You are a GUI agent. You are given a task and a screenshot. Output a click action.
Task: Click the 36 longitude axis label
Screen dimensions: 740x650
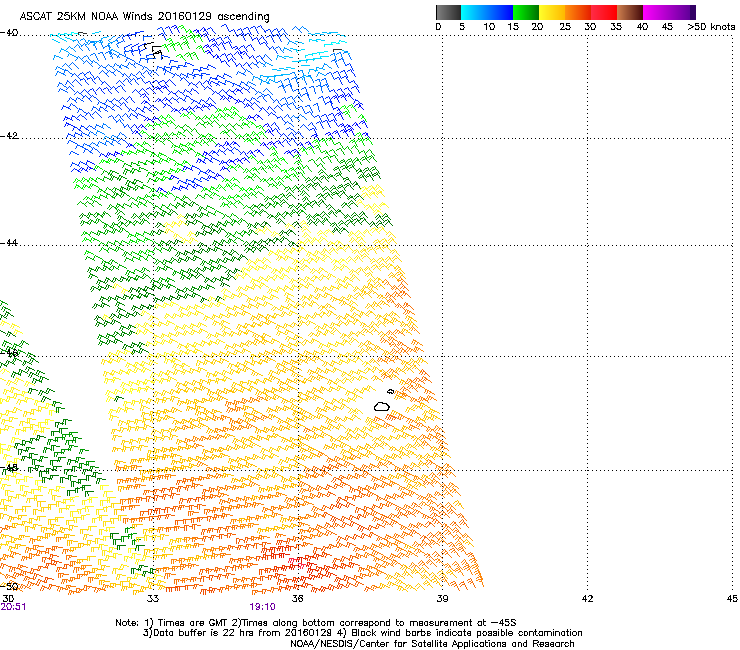point(297,599)
